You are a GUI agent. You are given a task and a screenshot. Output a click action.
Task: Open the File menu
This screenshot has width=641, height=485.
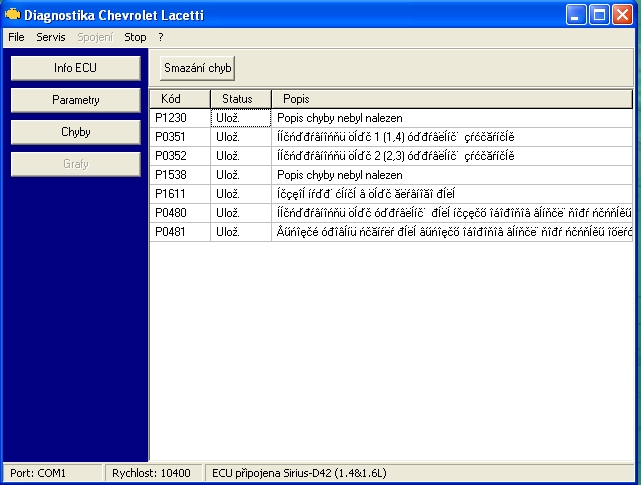pos(16,37)
